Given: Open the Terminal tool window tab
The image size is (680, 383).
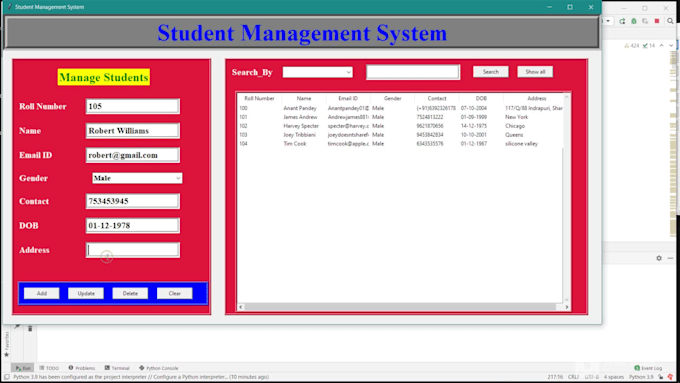Looking at the screenshot, I should coord(117,368).
